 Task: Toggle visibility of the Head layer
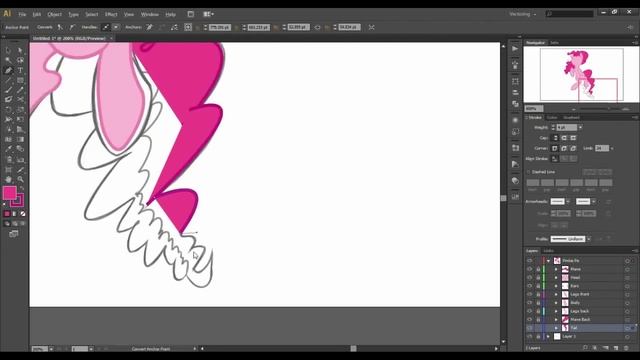click(x=529, y=278)
